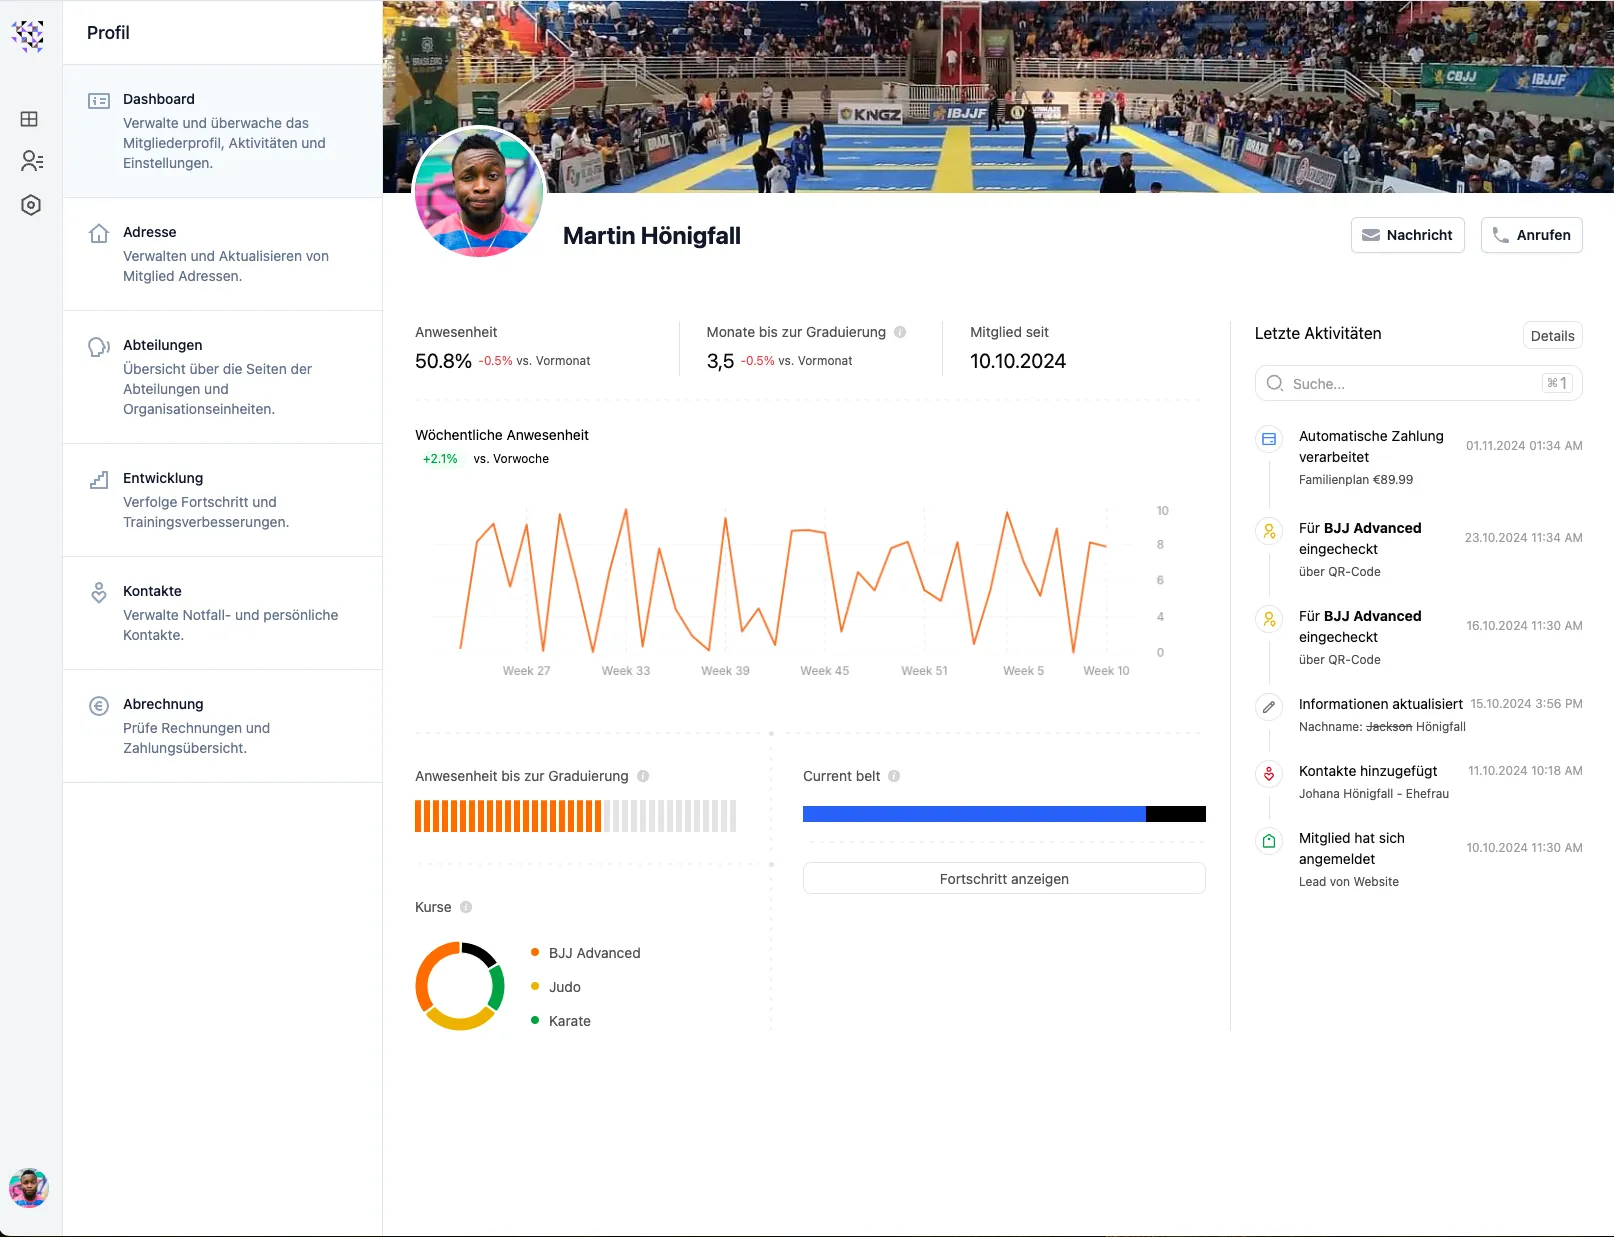Click the grid dashboard icon in left rail
This screenshot has width=1614, height=1237.
coord(30,119)
